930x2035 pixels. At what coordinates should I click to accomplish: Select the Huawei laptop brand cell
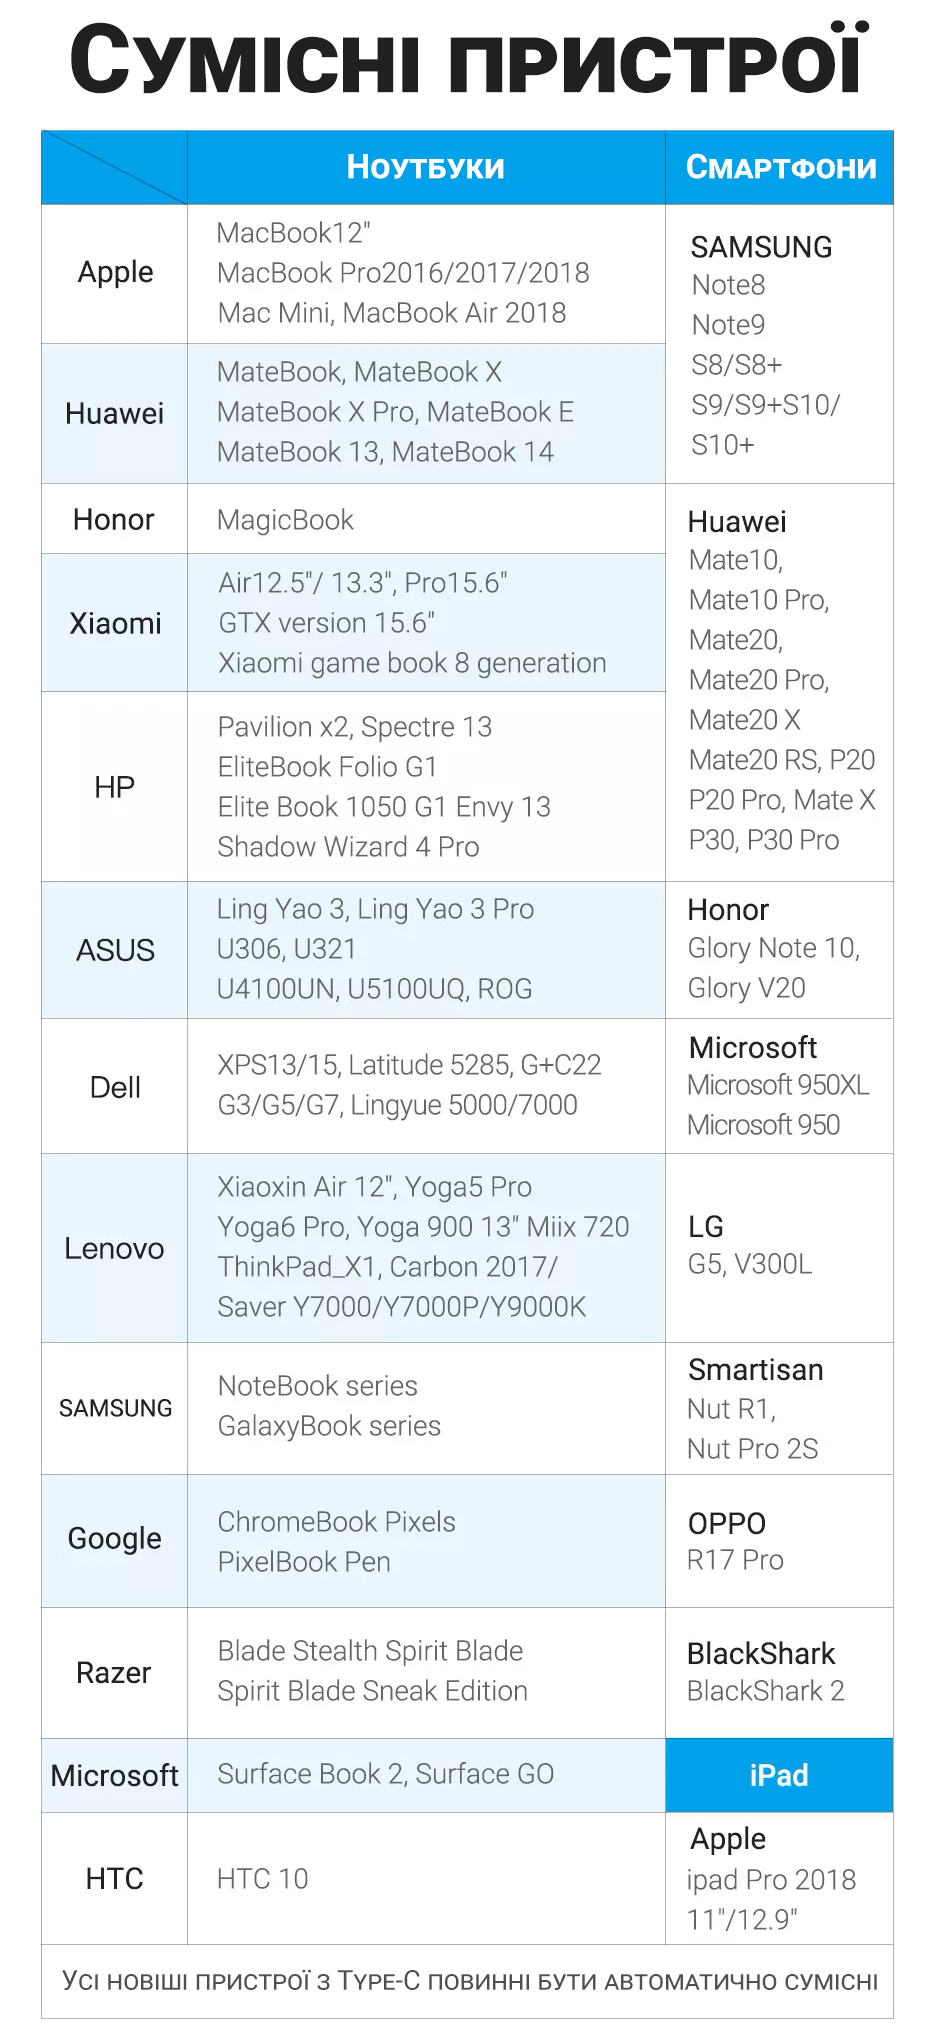tap(115, 414)
